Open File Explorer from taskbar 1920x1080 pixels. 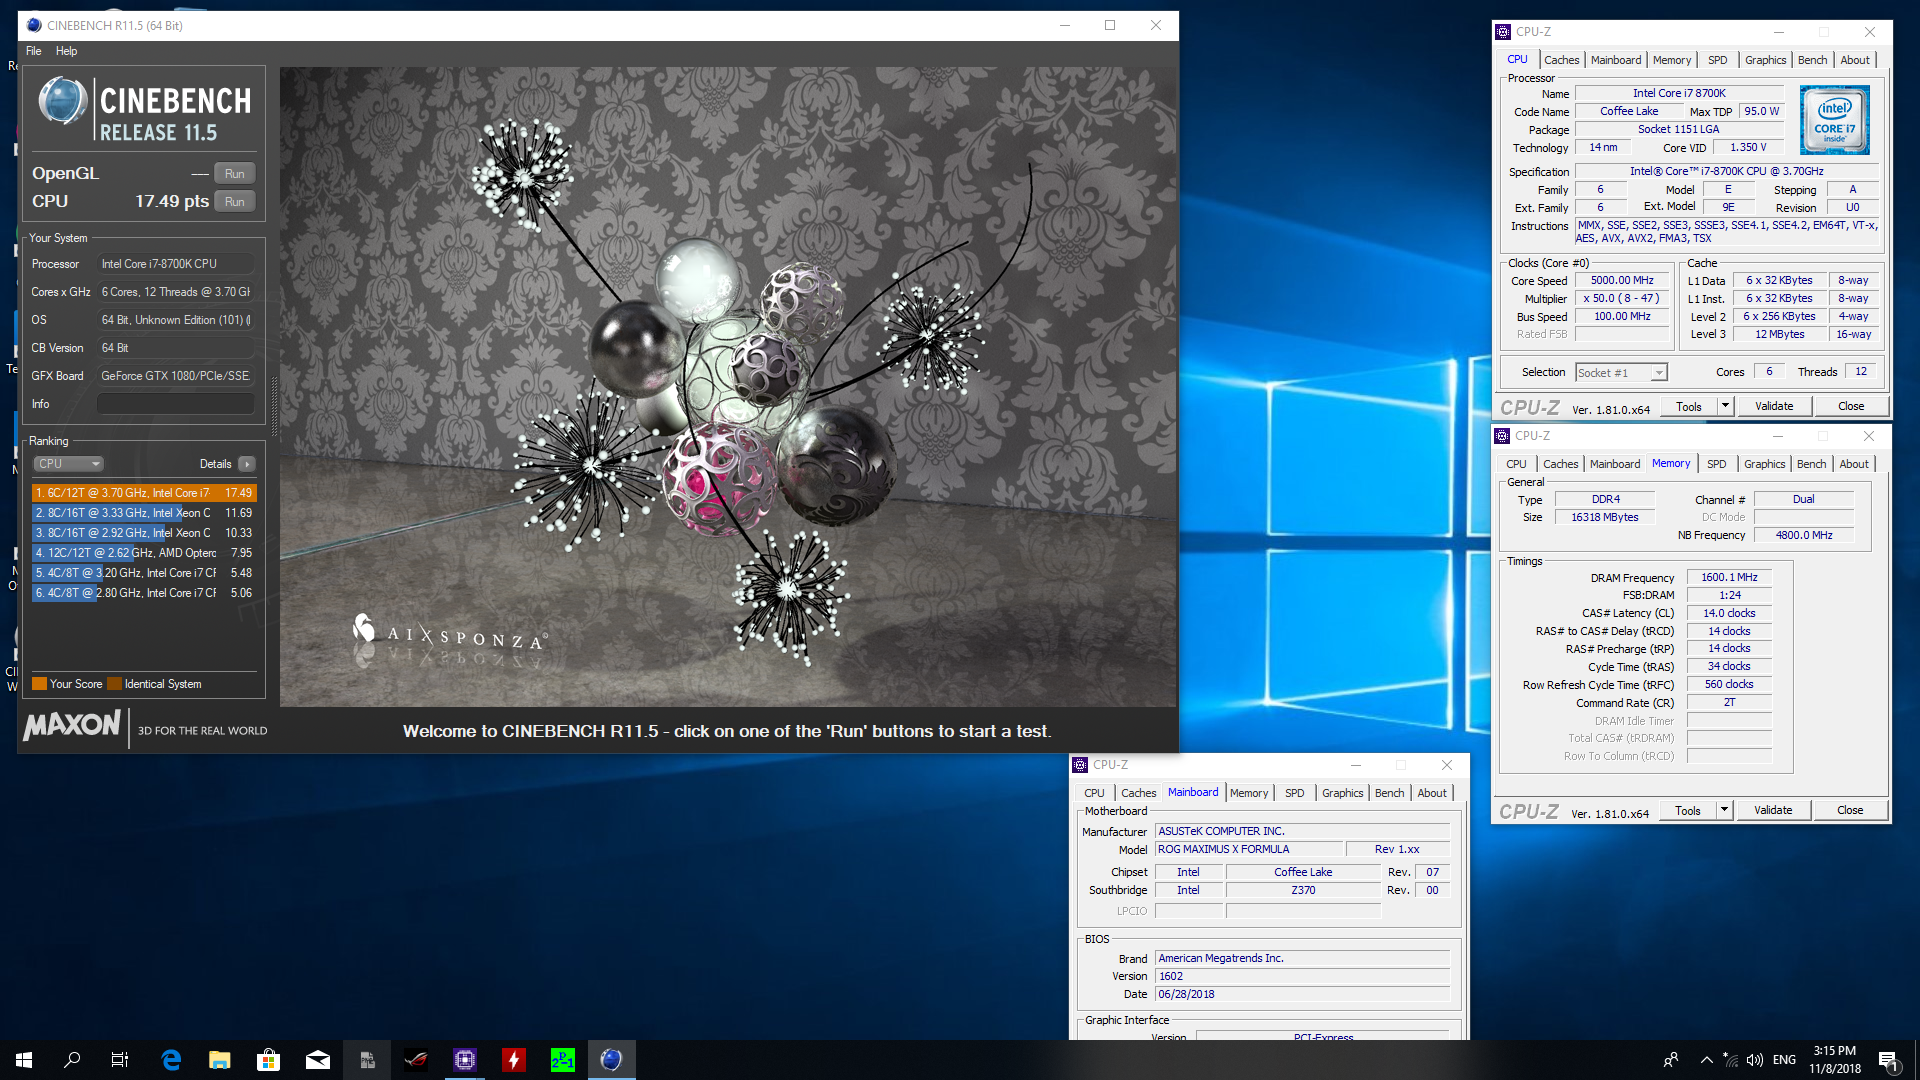(220, 1060)
